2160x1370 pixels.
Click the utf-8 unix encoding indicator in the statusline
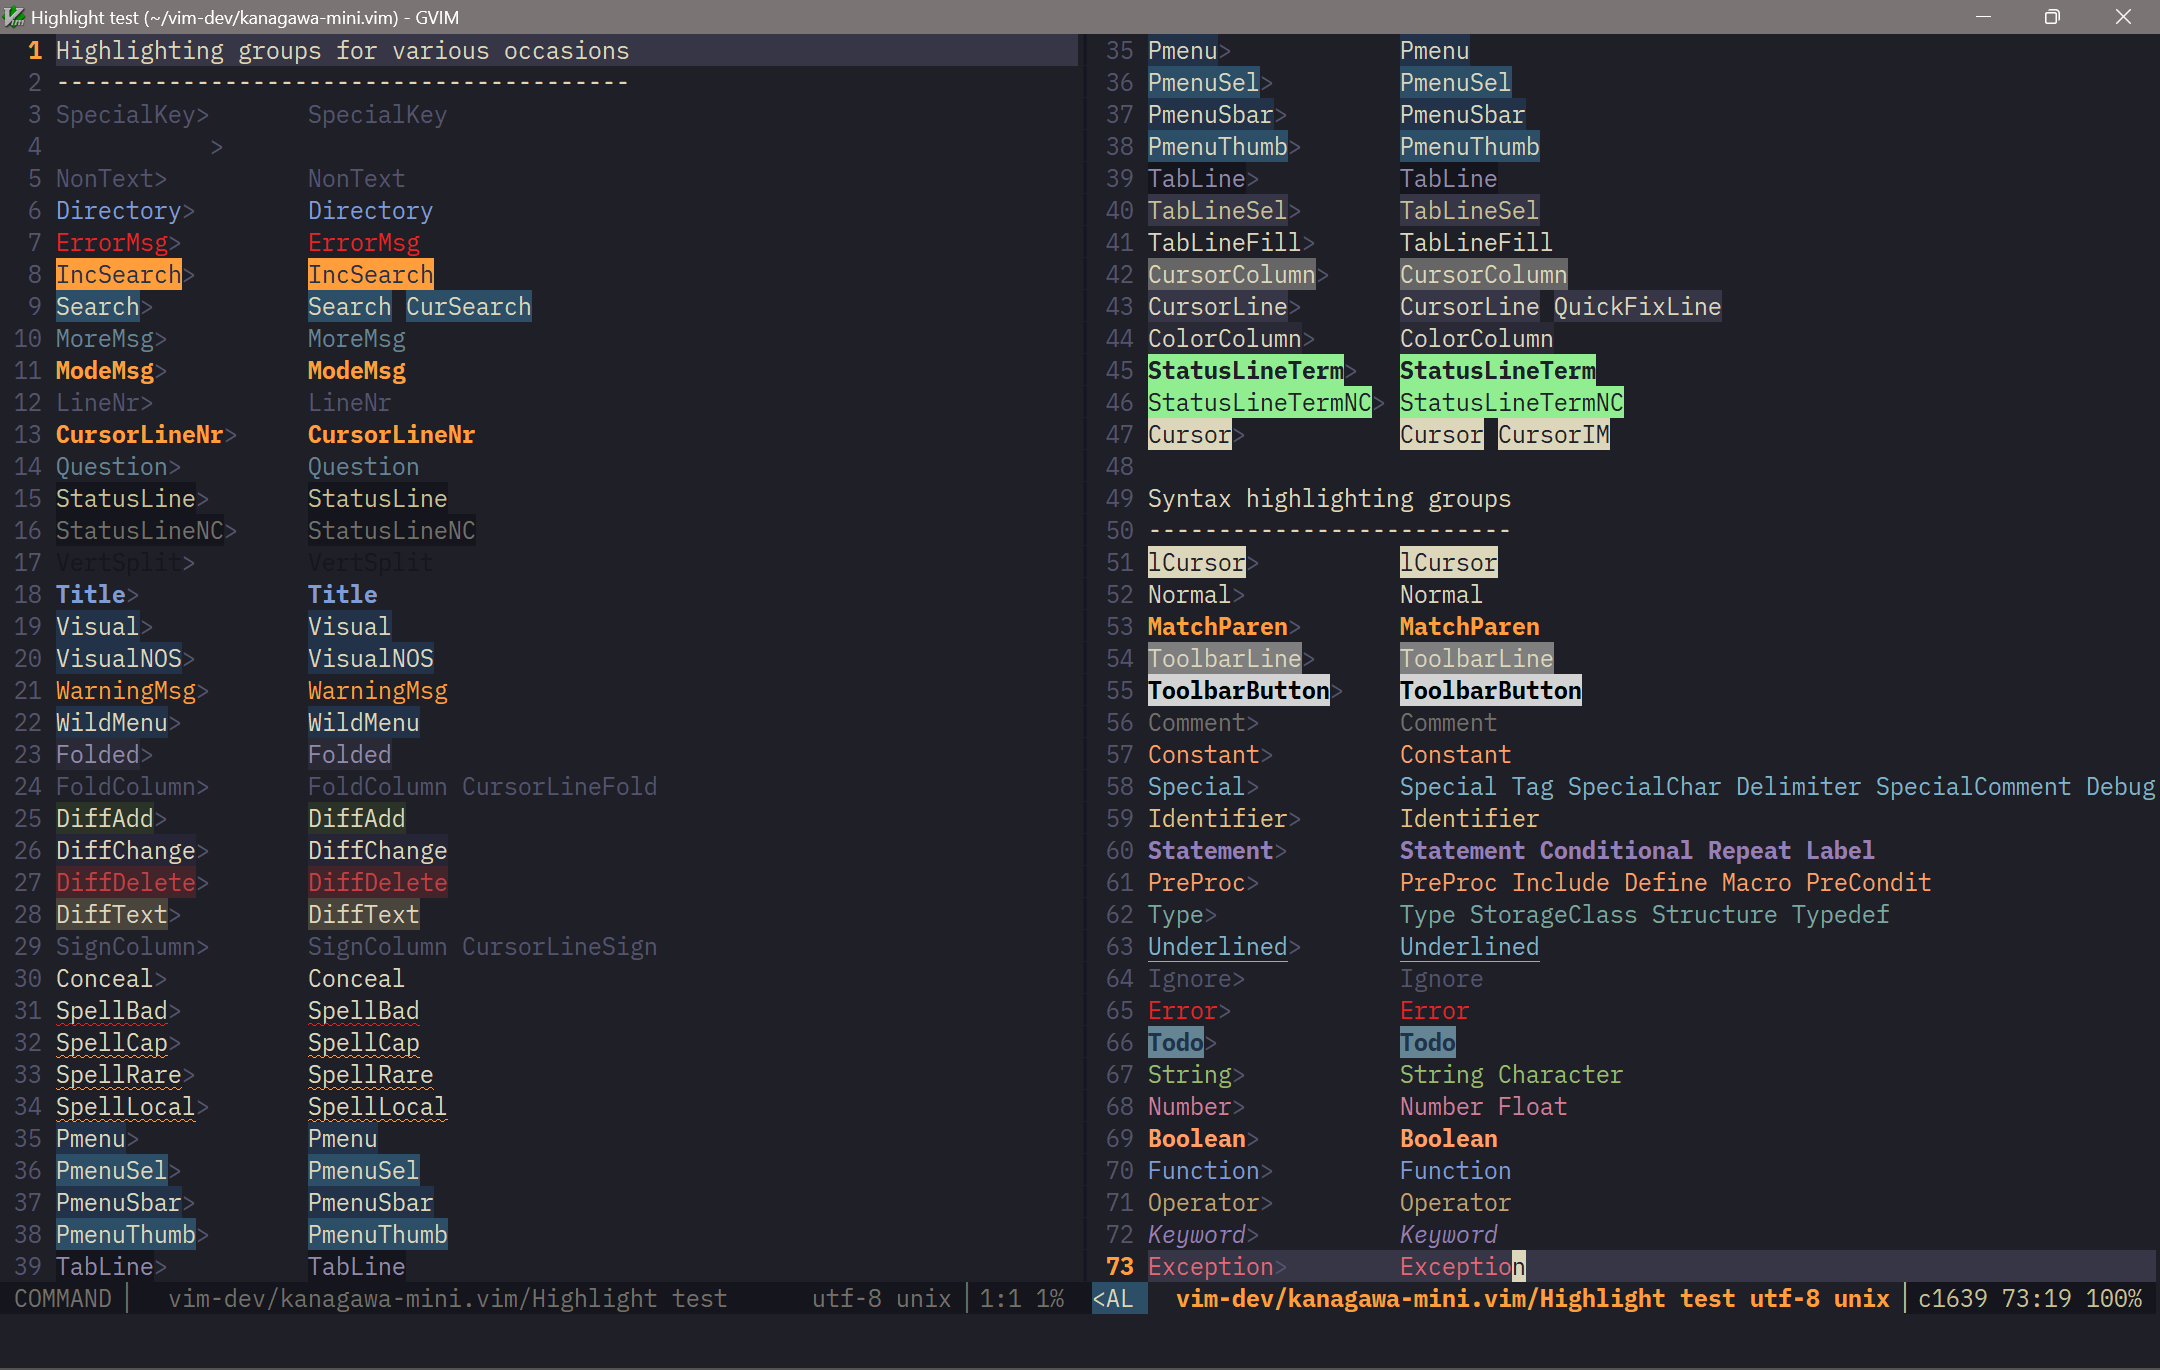pyautogui.click(x=881, y=1297)
